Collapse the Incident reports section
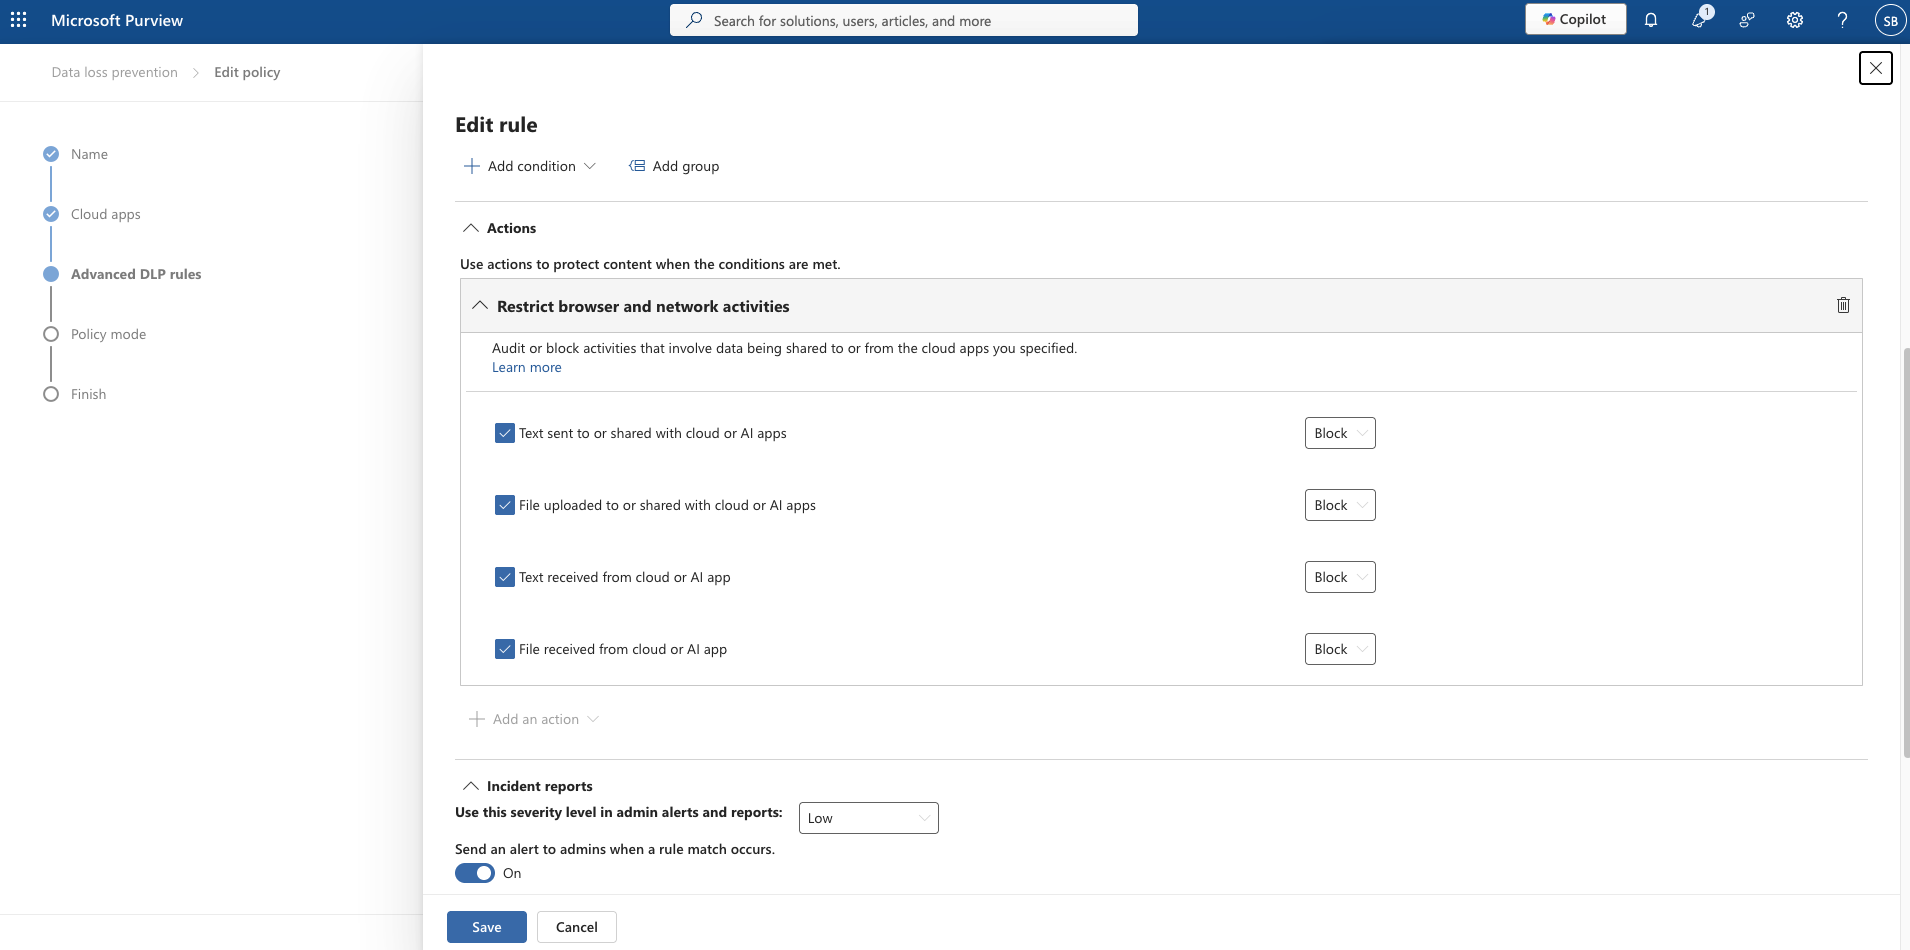Viewport: 1910px width, 950px height. (471, 786)
